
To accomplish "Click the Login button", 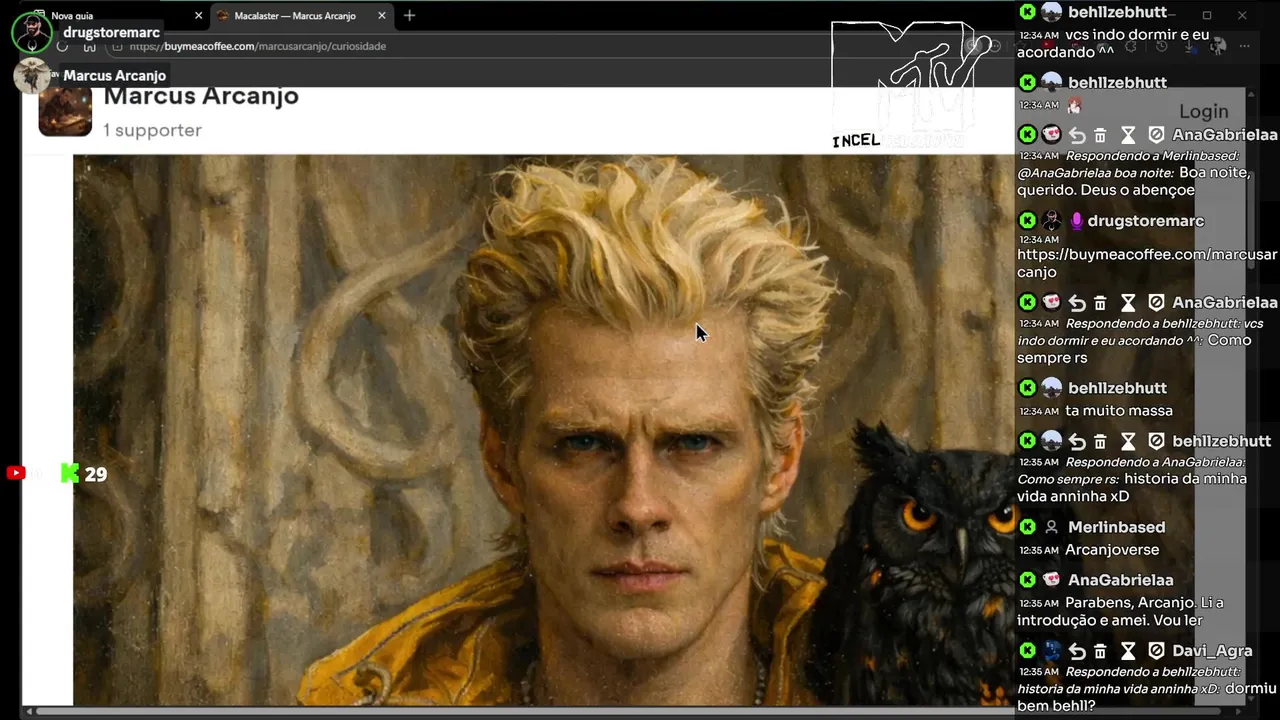I will click(x=1203, y=112).
